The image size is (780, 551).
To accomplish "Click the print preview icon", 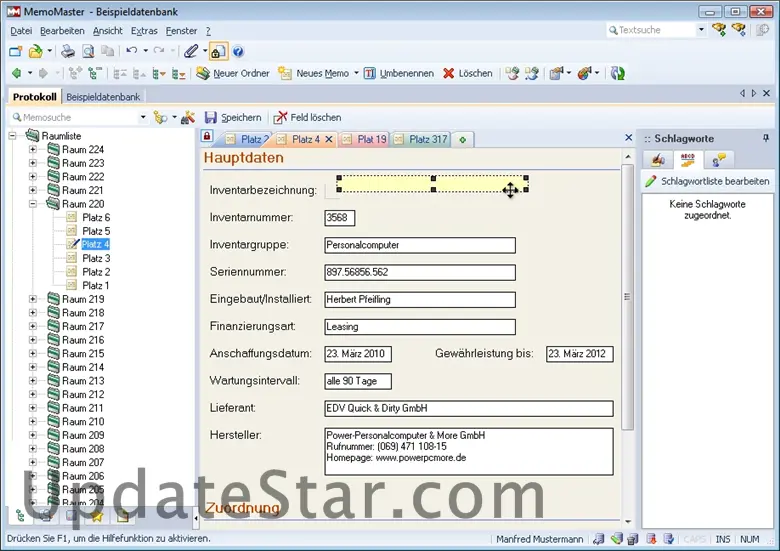I will point(88,51).
